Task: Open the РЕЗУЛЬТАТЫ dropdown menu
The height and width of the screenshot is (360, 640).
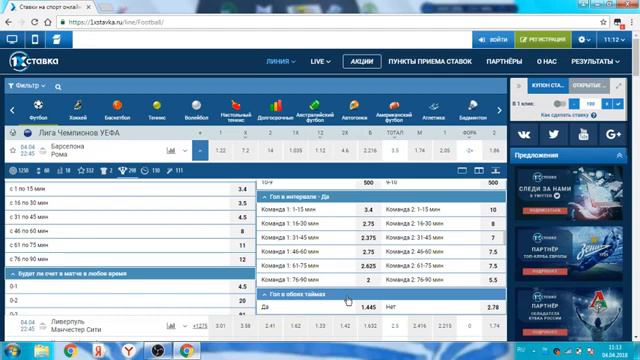Action: click(x=596, y=61)
